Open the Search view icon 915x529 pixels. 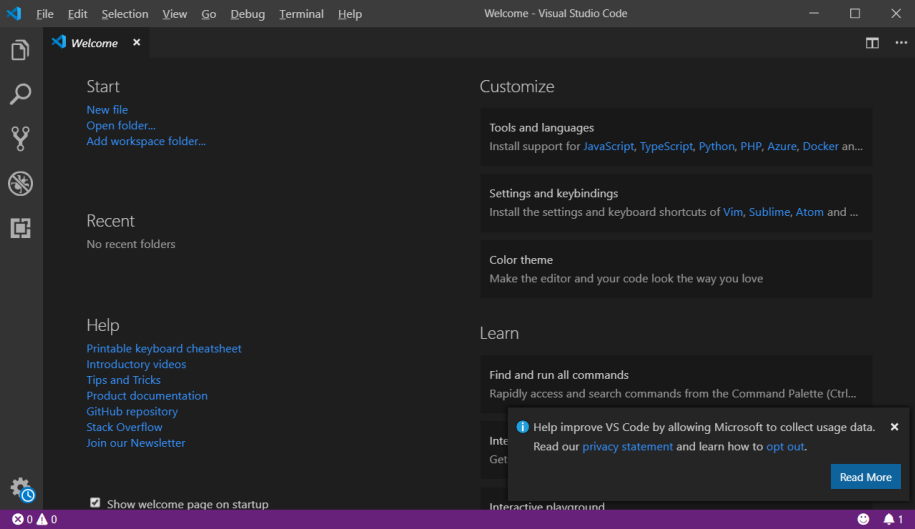coord(20,94)
